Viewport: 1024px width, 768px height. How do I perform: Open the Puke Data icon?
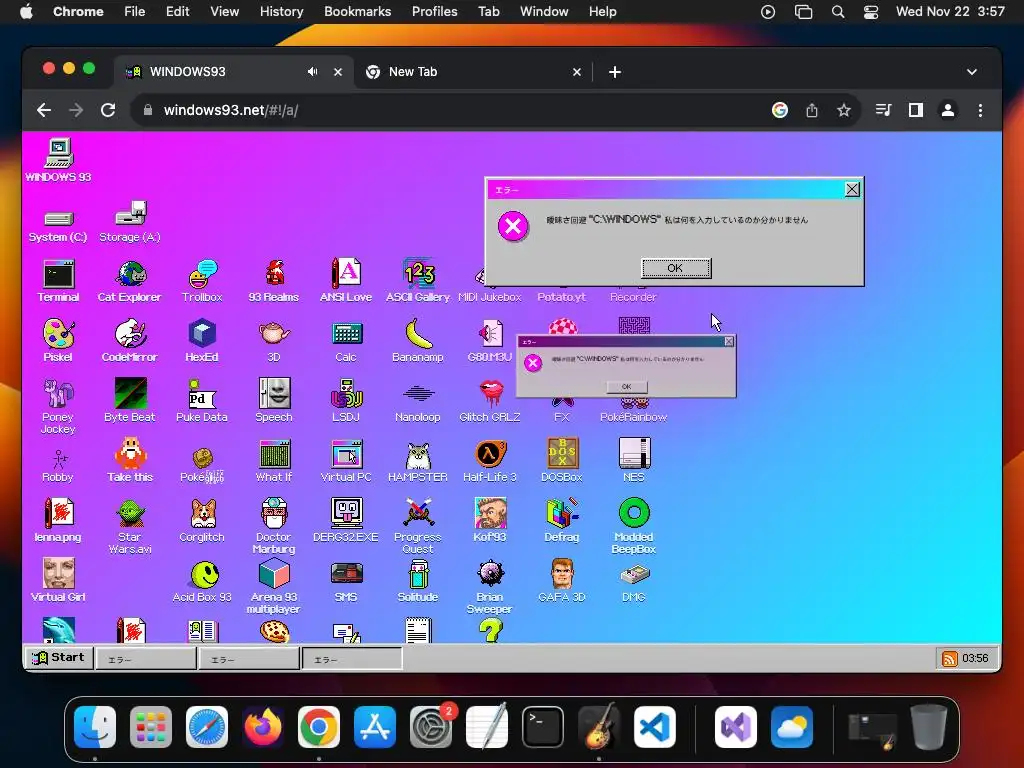(x=202, y=400)
